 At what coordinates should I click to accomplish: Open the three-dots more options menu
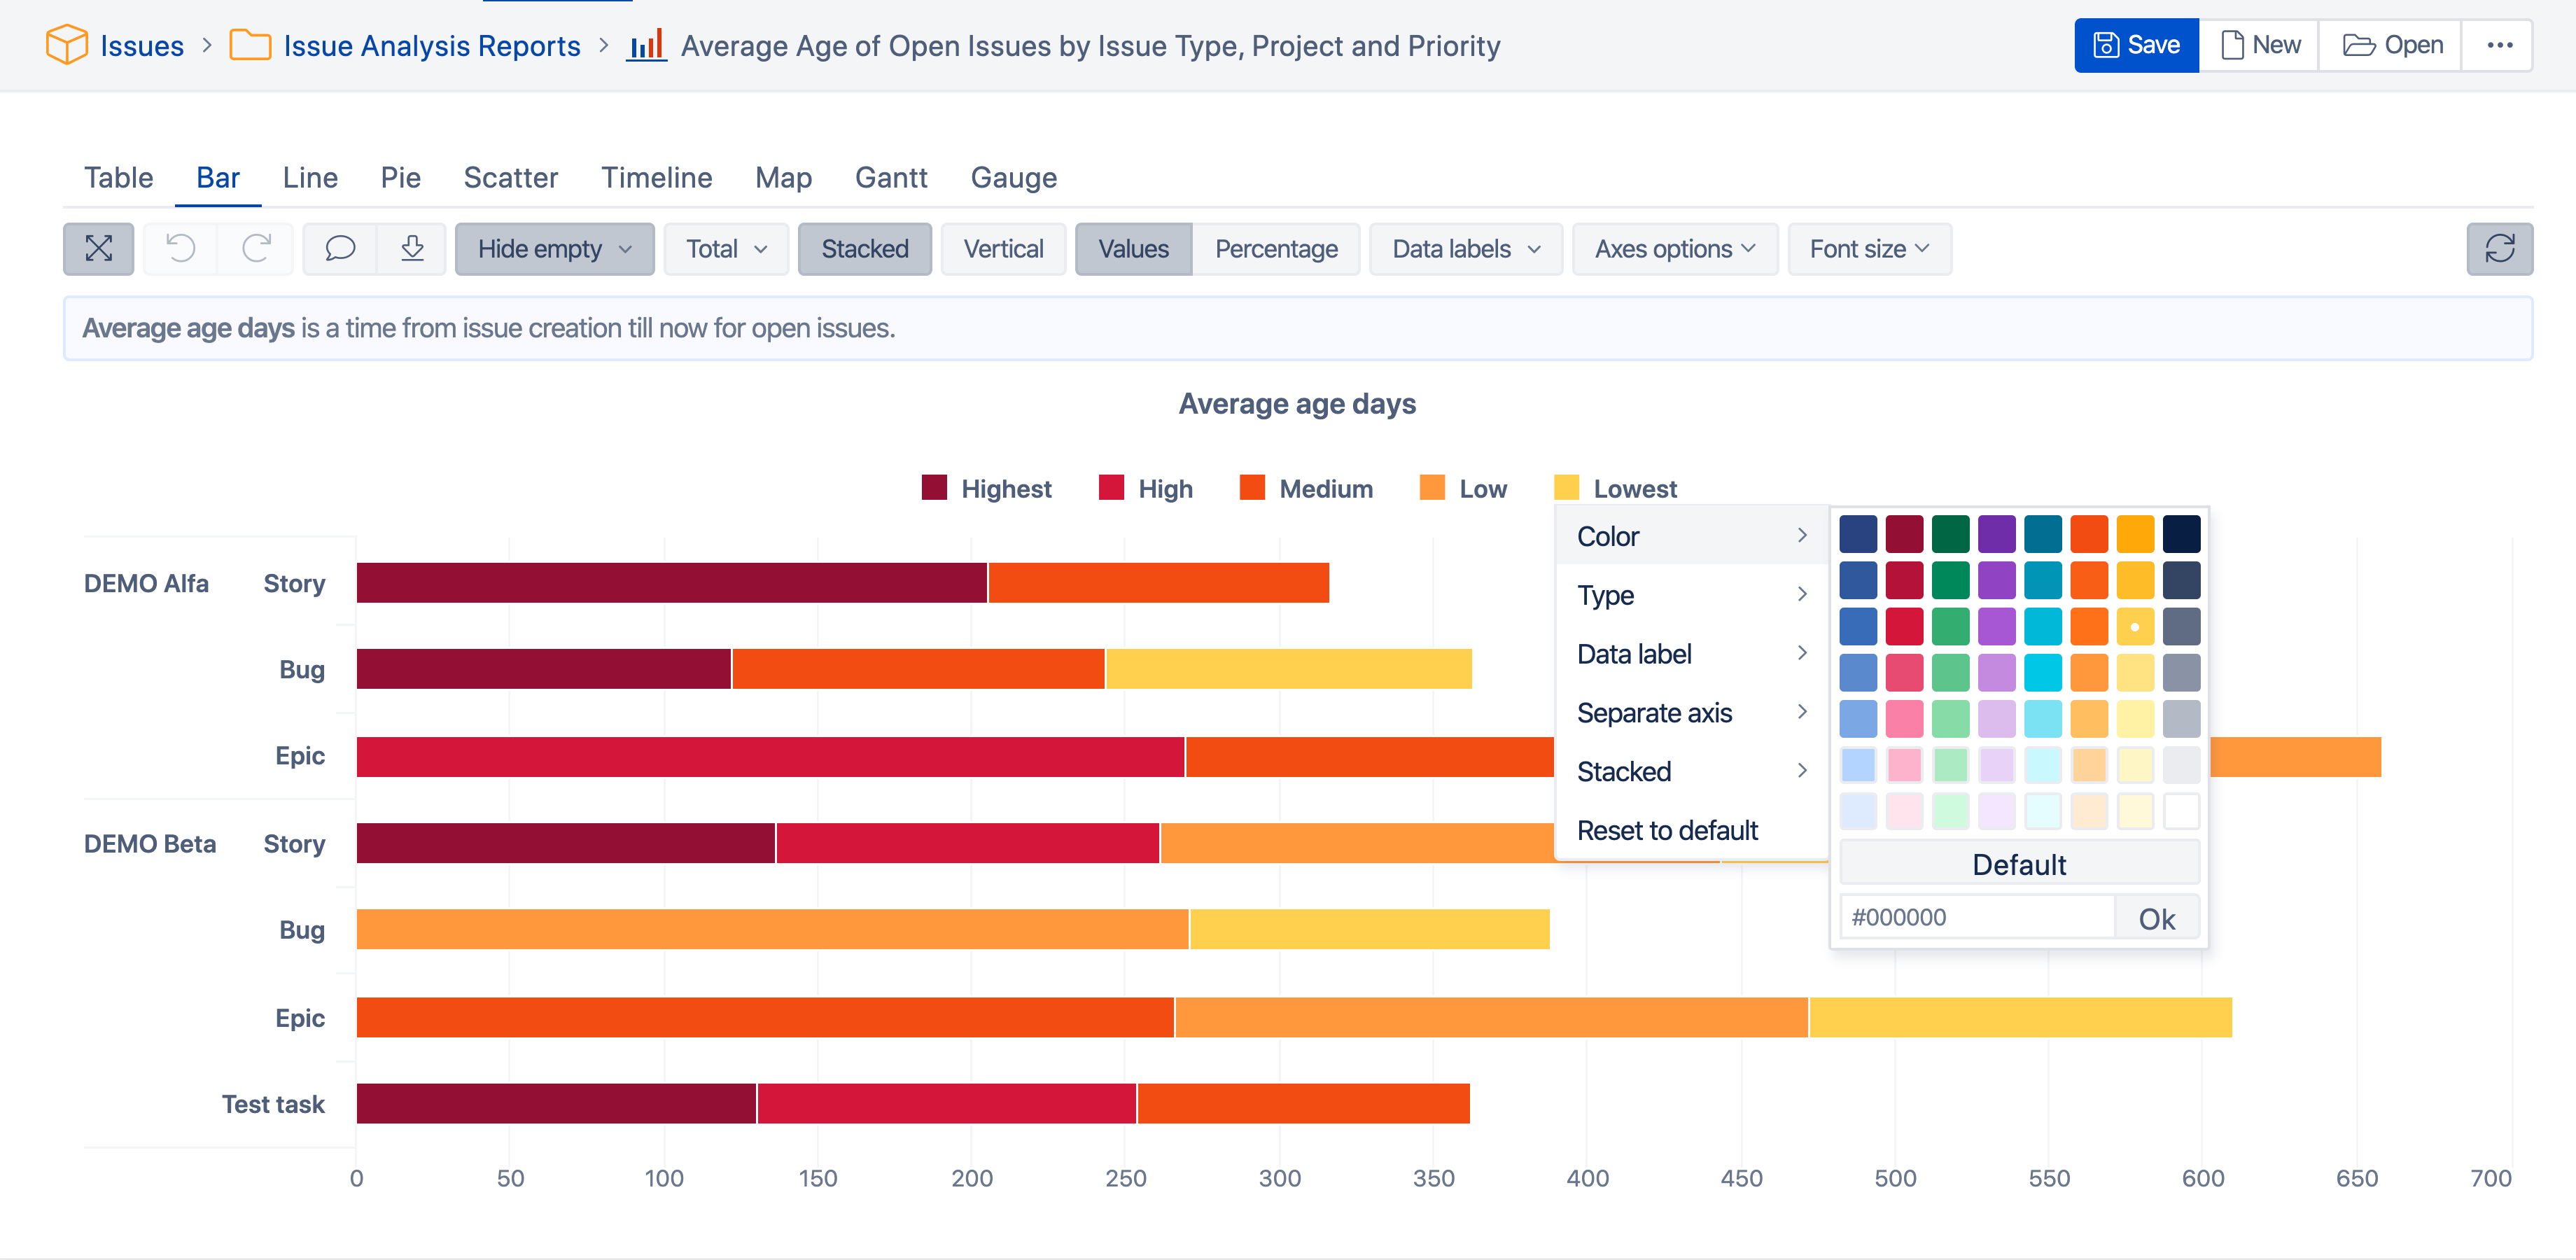(2499, 45)
